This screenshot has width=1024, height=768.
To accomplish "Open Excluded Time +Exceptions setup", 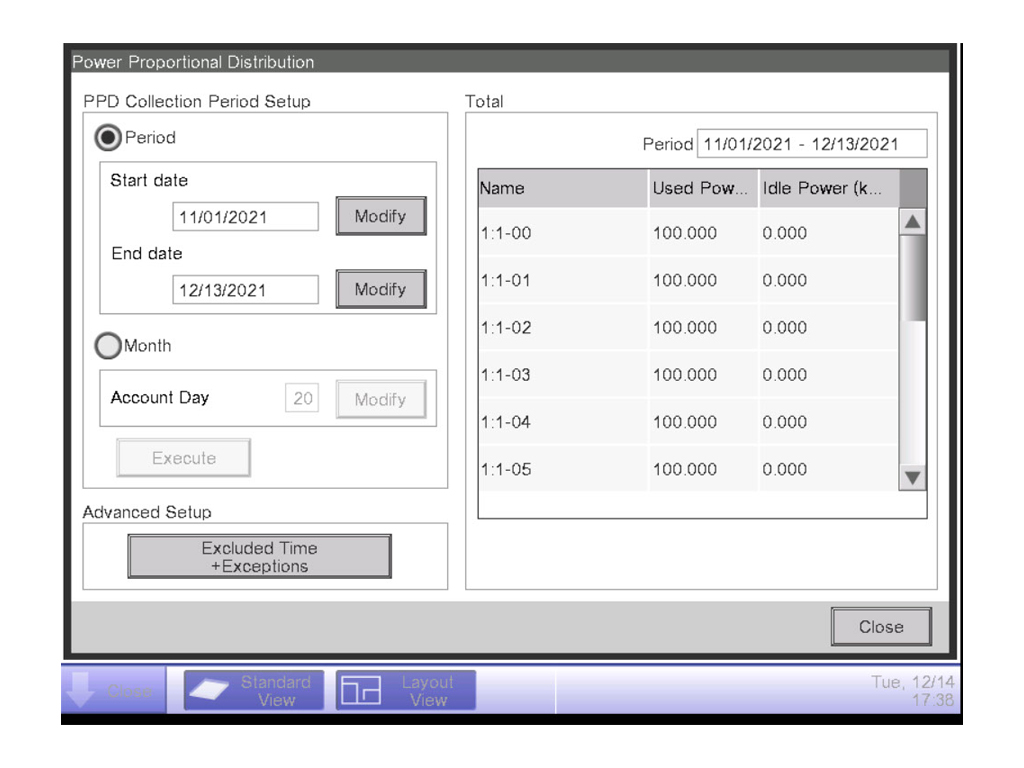I will [259, 557].
